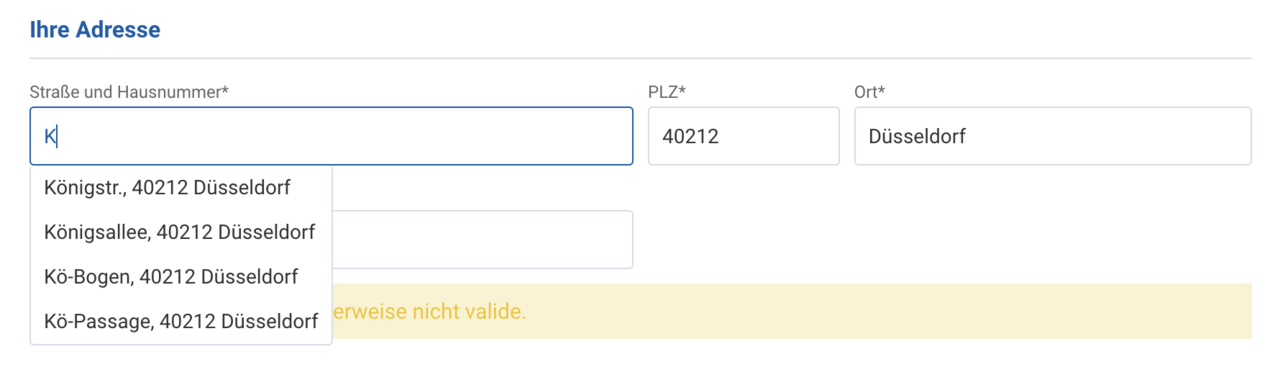Click the partially hidden field below street input
The height and width of the screenshot is (367, 1280).
[482, 240]
